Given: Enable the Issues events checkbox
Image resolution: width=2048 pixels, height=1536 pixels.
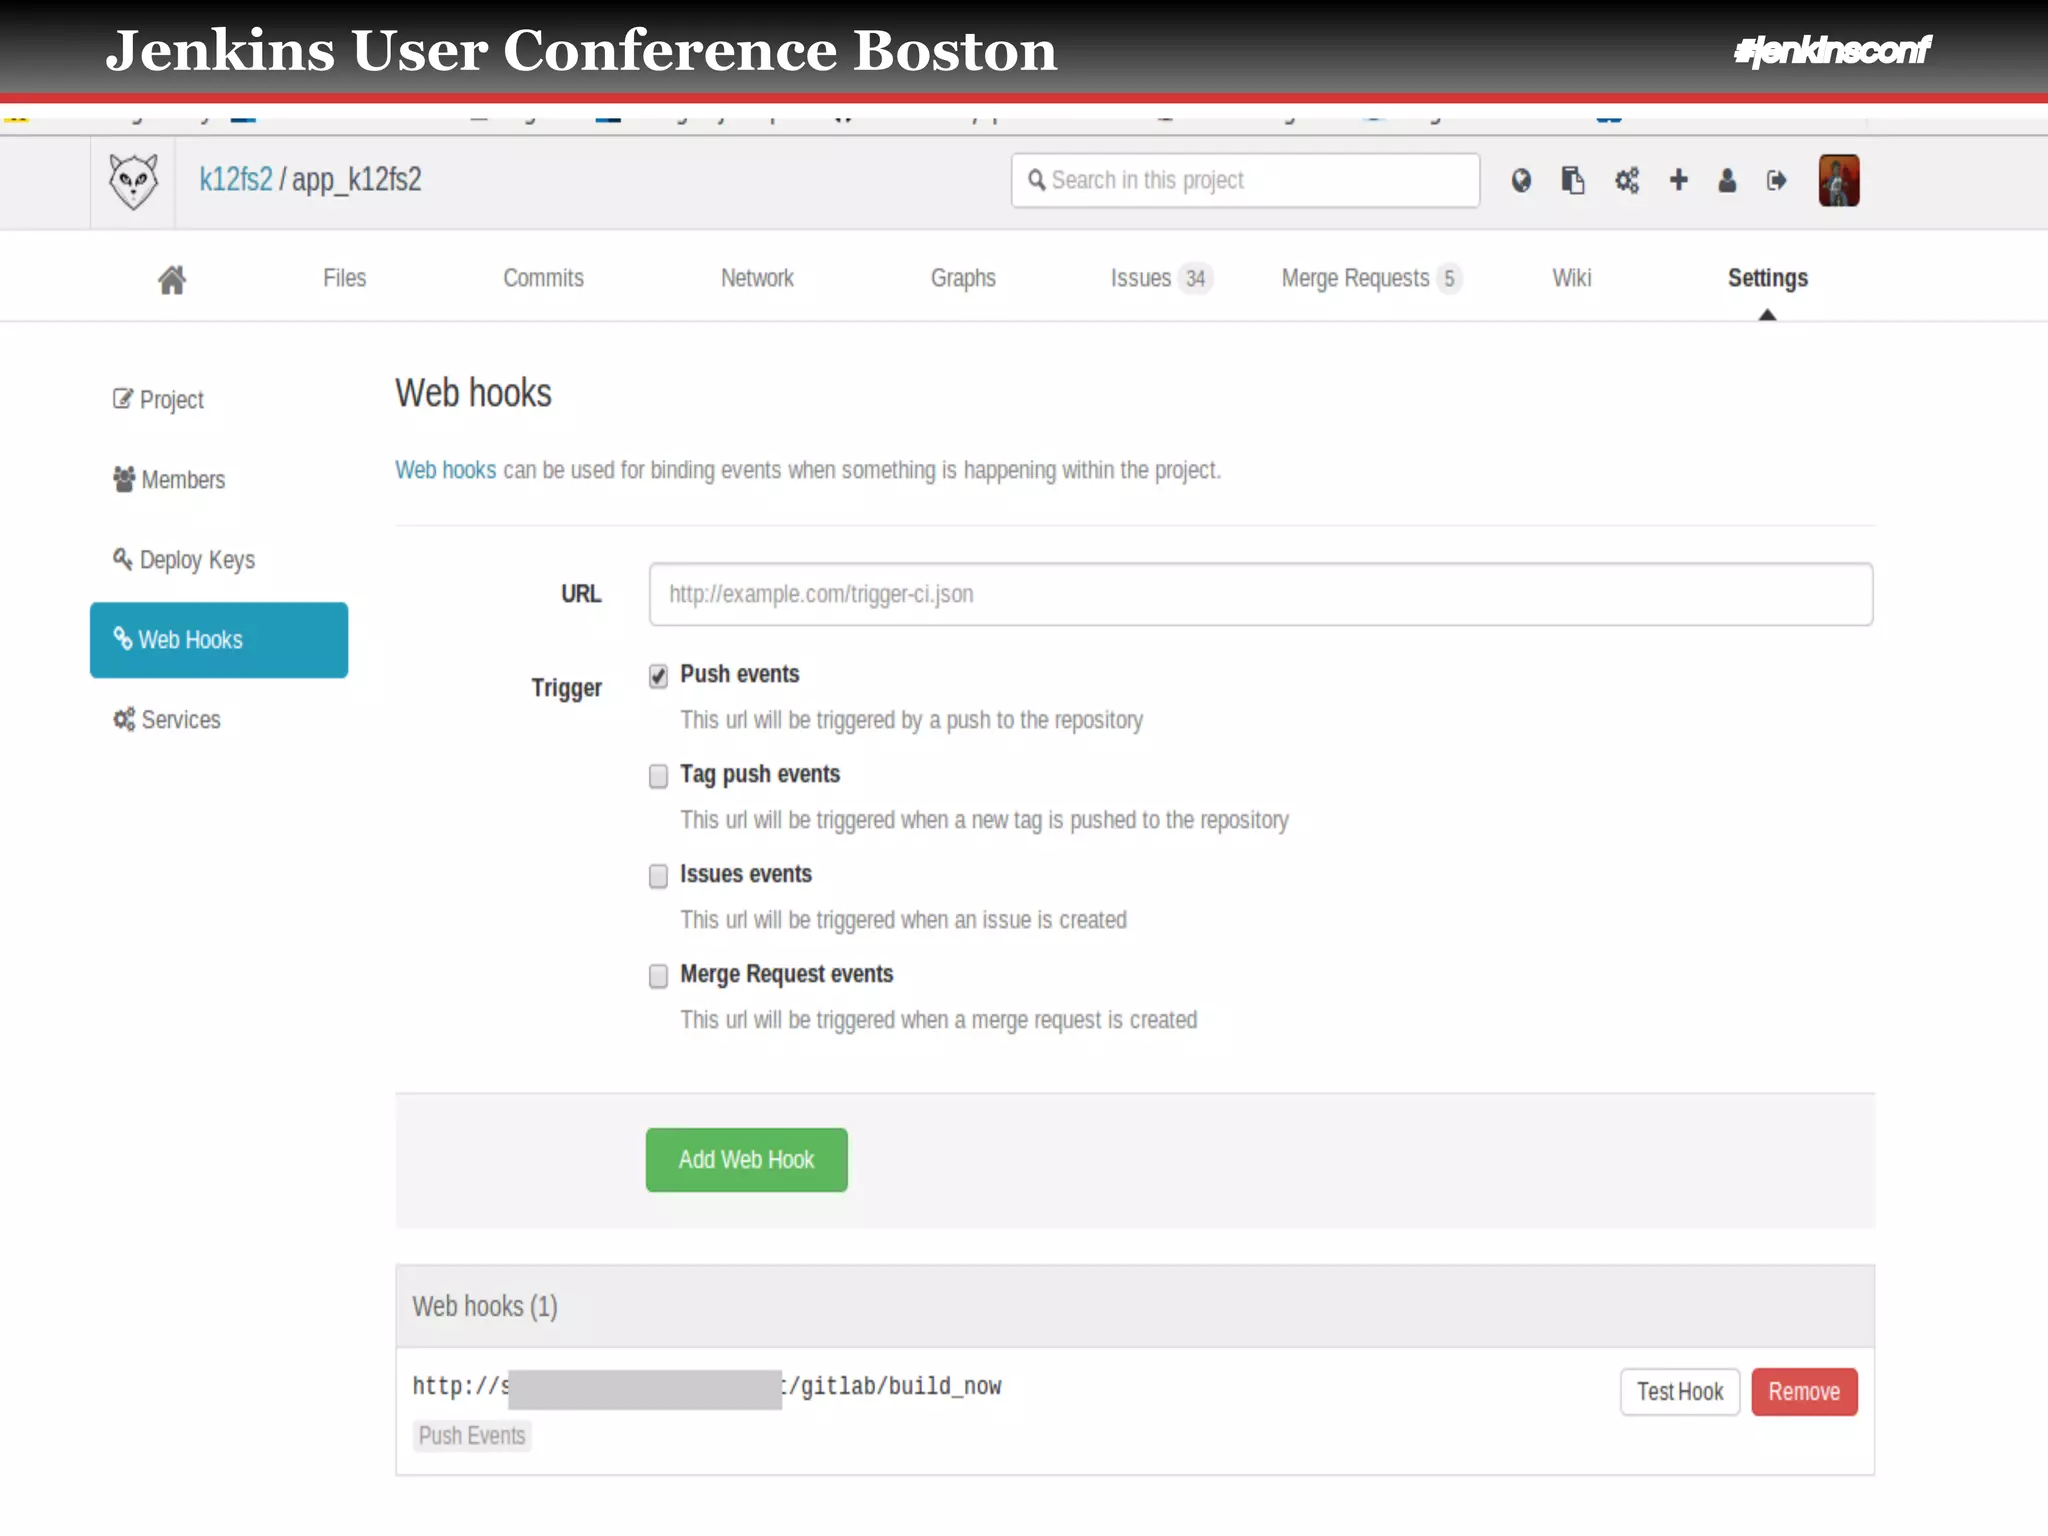Looking at the screenshot, I should click(x=658, y=876).
